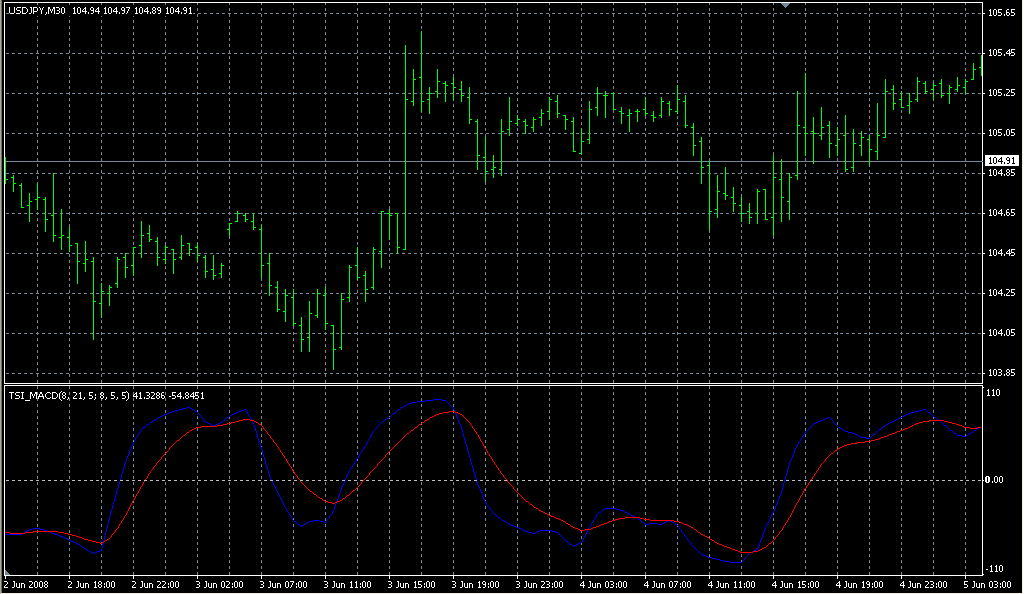The image size is (1024, 594).
Task: Click the 2 Jun 2008 date label
Action: click(26, 584)
